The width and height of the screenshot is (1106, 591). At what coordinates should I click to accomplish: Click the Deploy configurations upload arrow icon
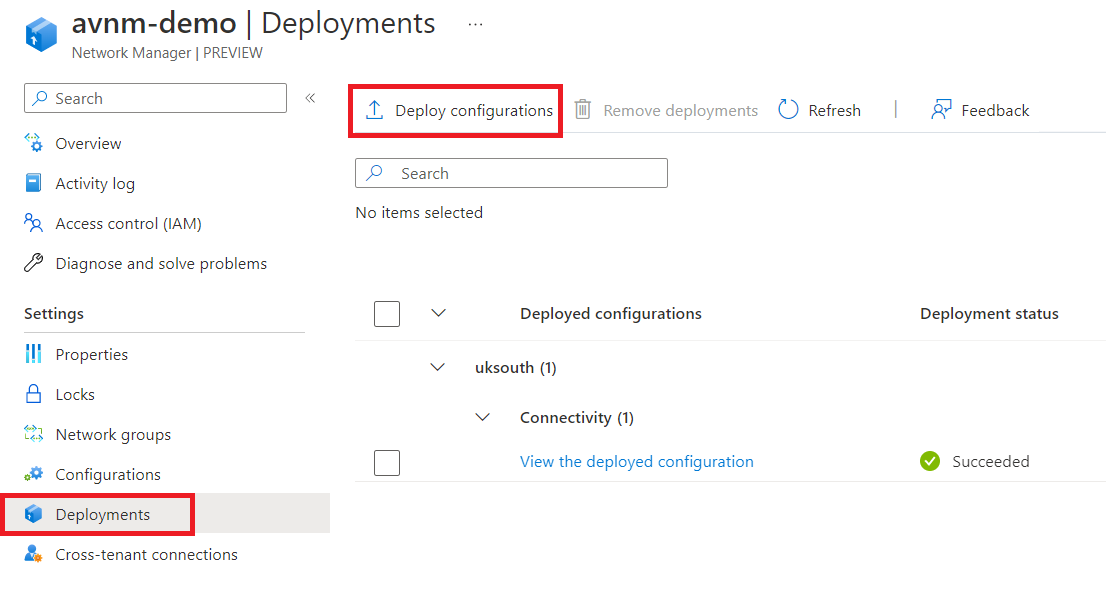coord(375,110)
